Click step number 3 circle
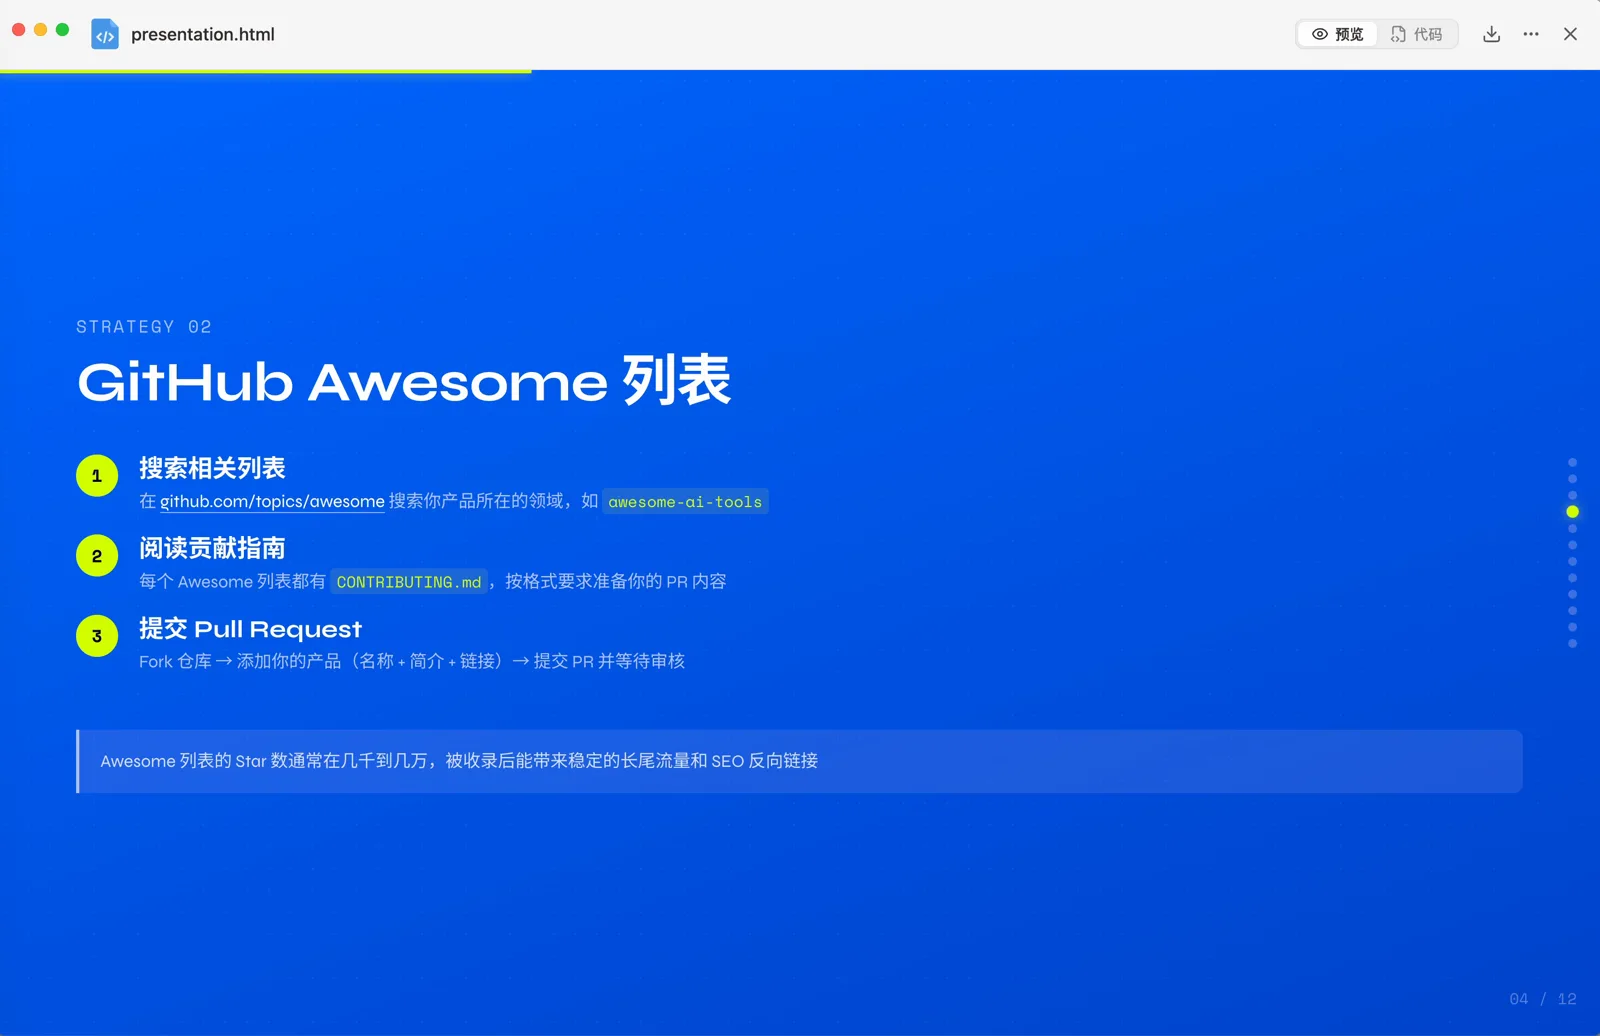Viewport: 1600px width, 1036px height. [x=97, y=636]
